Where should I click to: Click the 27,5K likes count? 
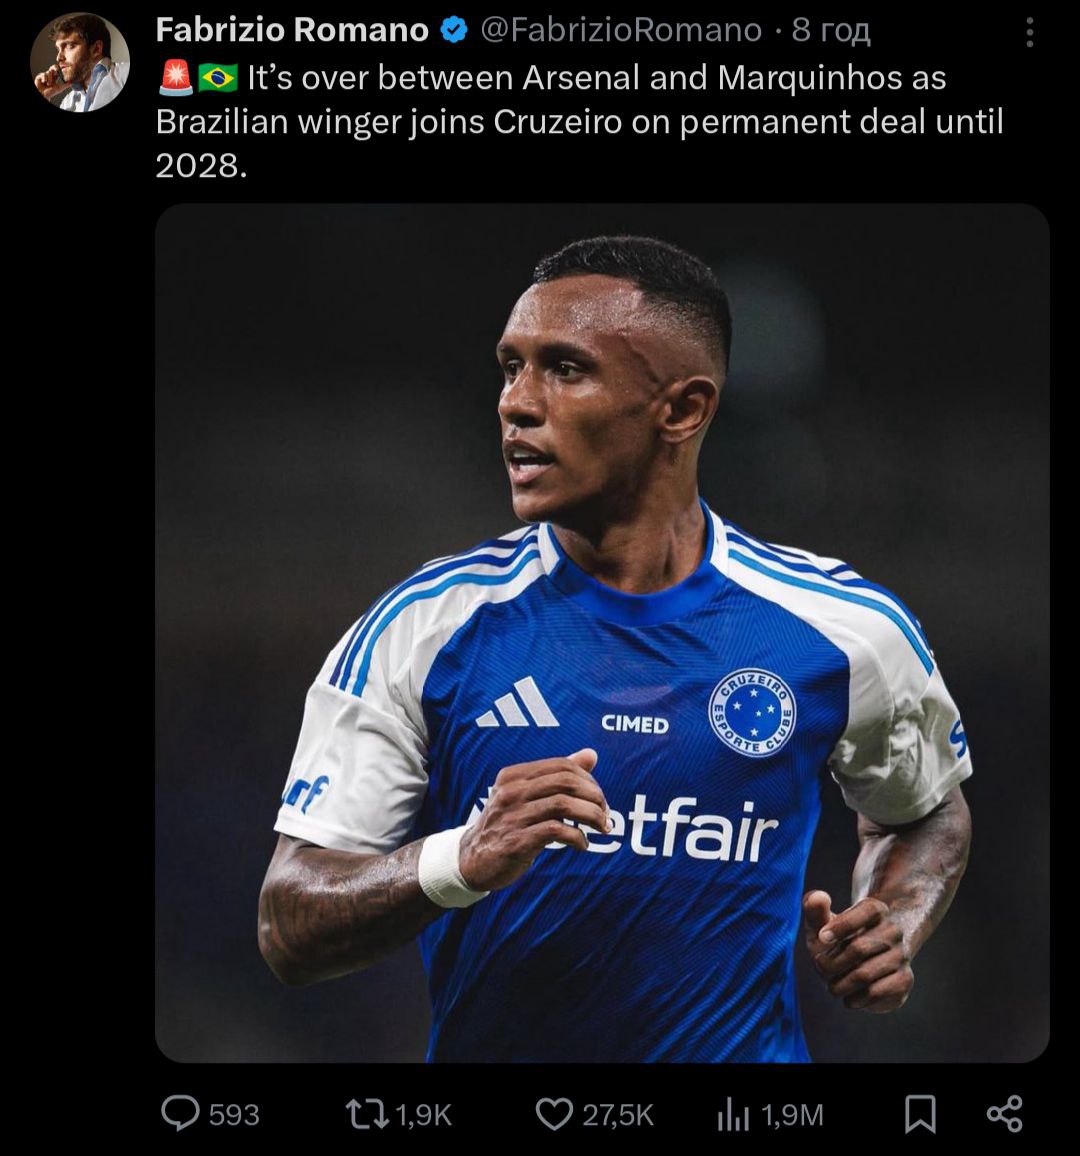pyautogui.click(x=618, y=1114)
